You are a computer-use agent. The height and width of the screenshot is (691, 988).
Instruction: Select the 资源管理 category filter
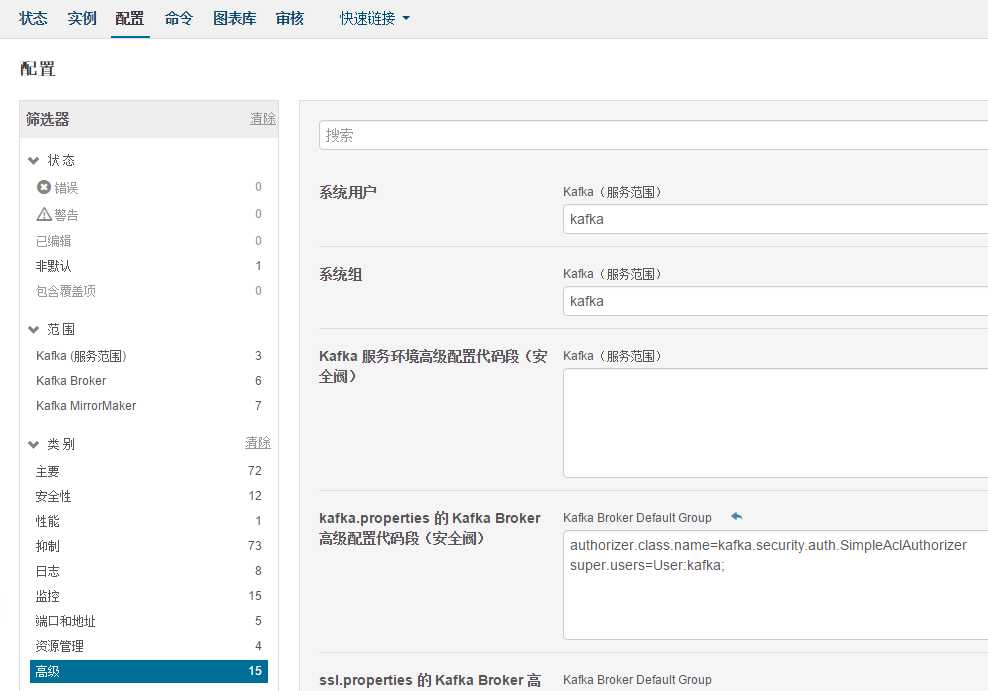[149, 646]
